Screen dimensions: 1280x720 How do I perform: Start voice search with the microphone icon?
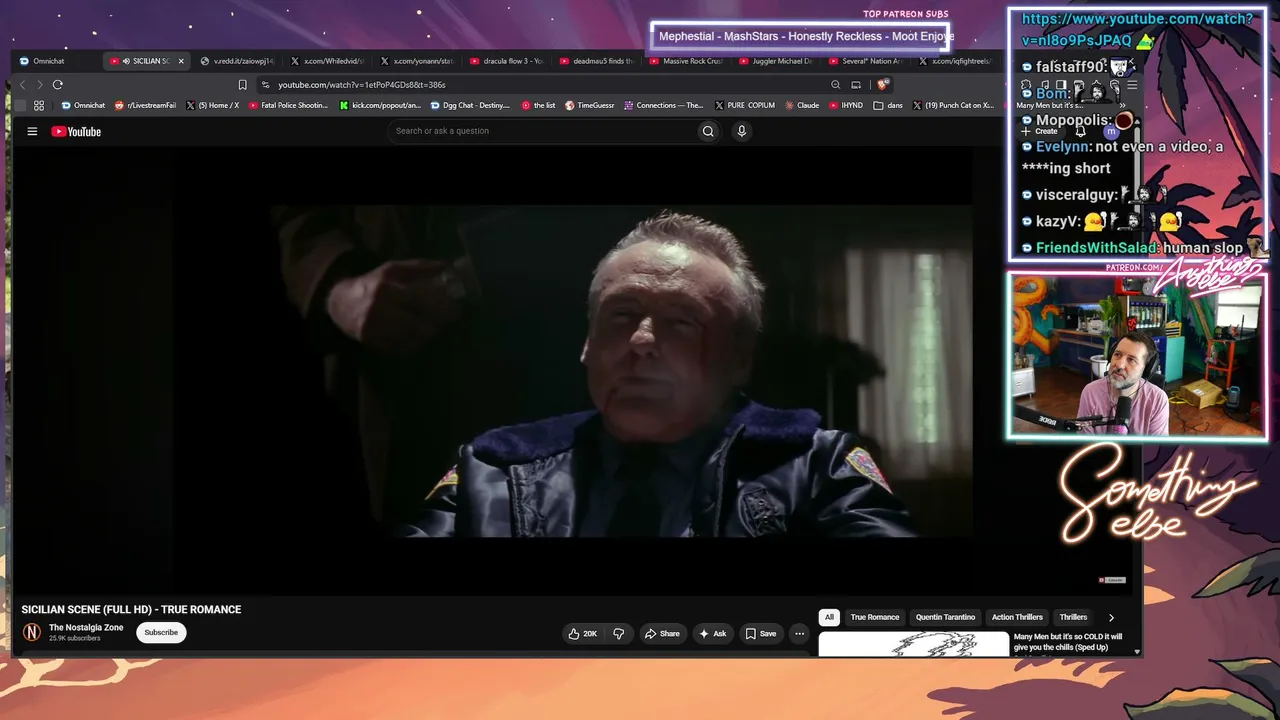(x=741, y=131)
